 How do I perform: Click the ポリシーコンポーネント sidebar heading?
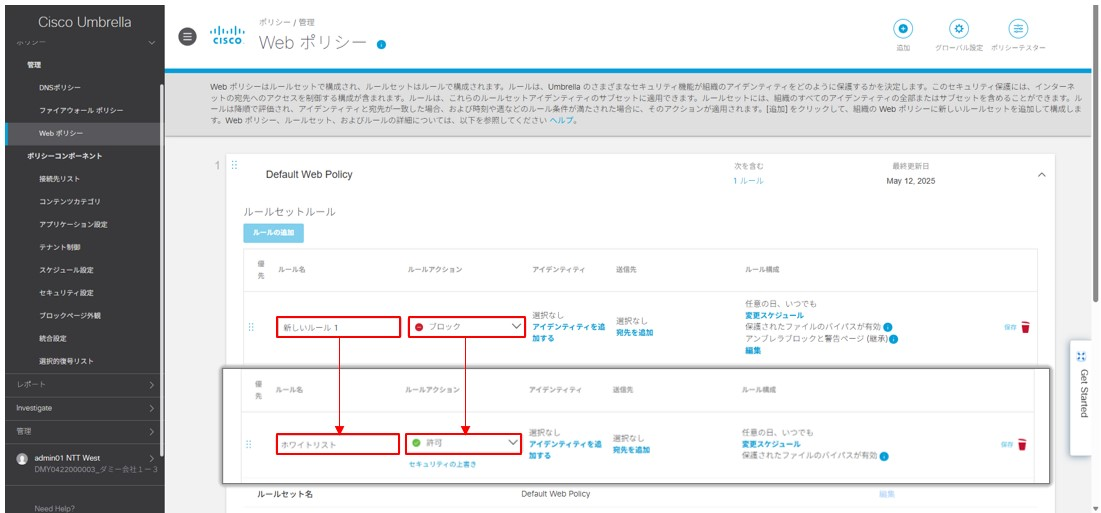click(x=65, y=156)
